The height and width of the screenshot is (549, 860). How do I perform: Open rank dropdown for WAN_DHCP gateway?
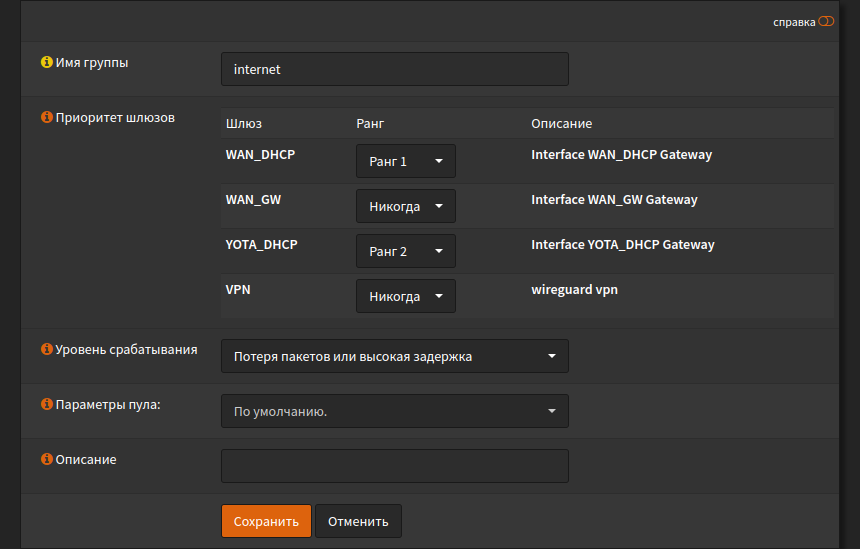tap(406, 161)
